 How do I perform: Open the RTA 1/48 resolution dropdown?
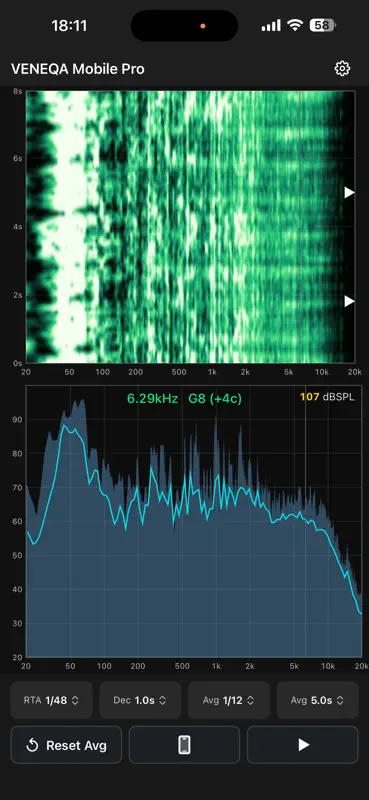click(x=51, y=700)
